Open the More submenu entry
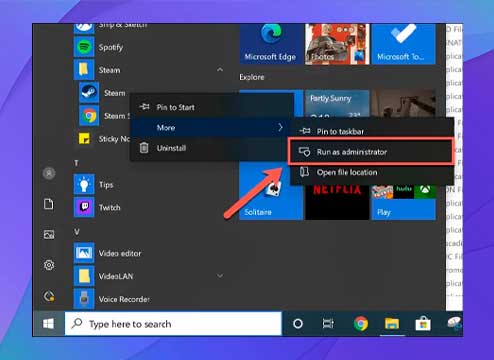This screenshot has height=360, width=494. click(x=211, y=127)
